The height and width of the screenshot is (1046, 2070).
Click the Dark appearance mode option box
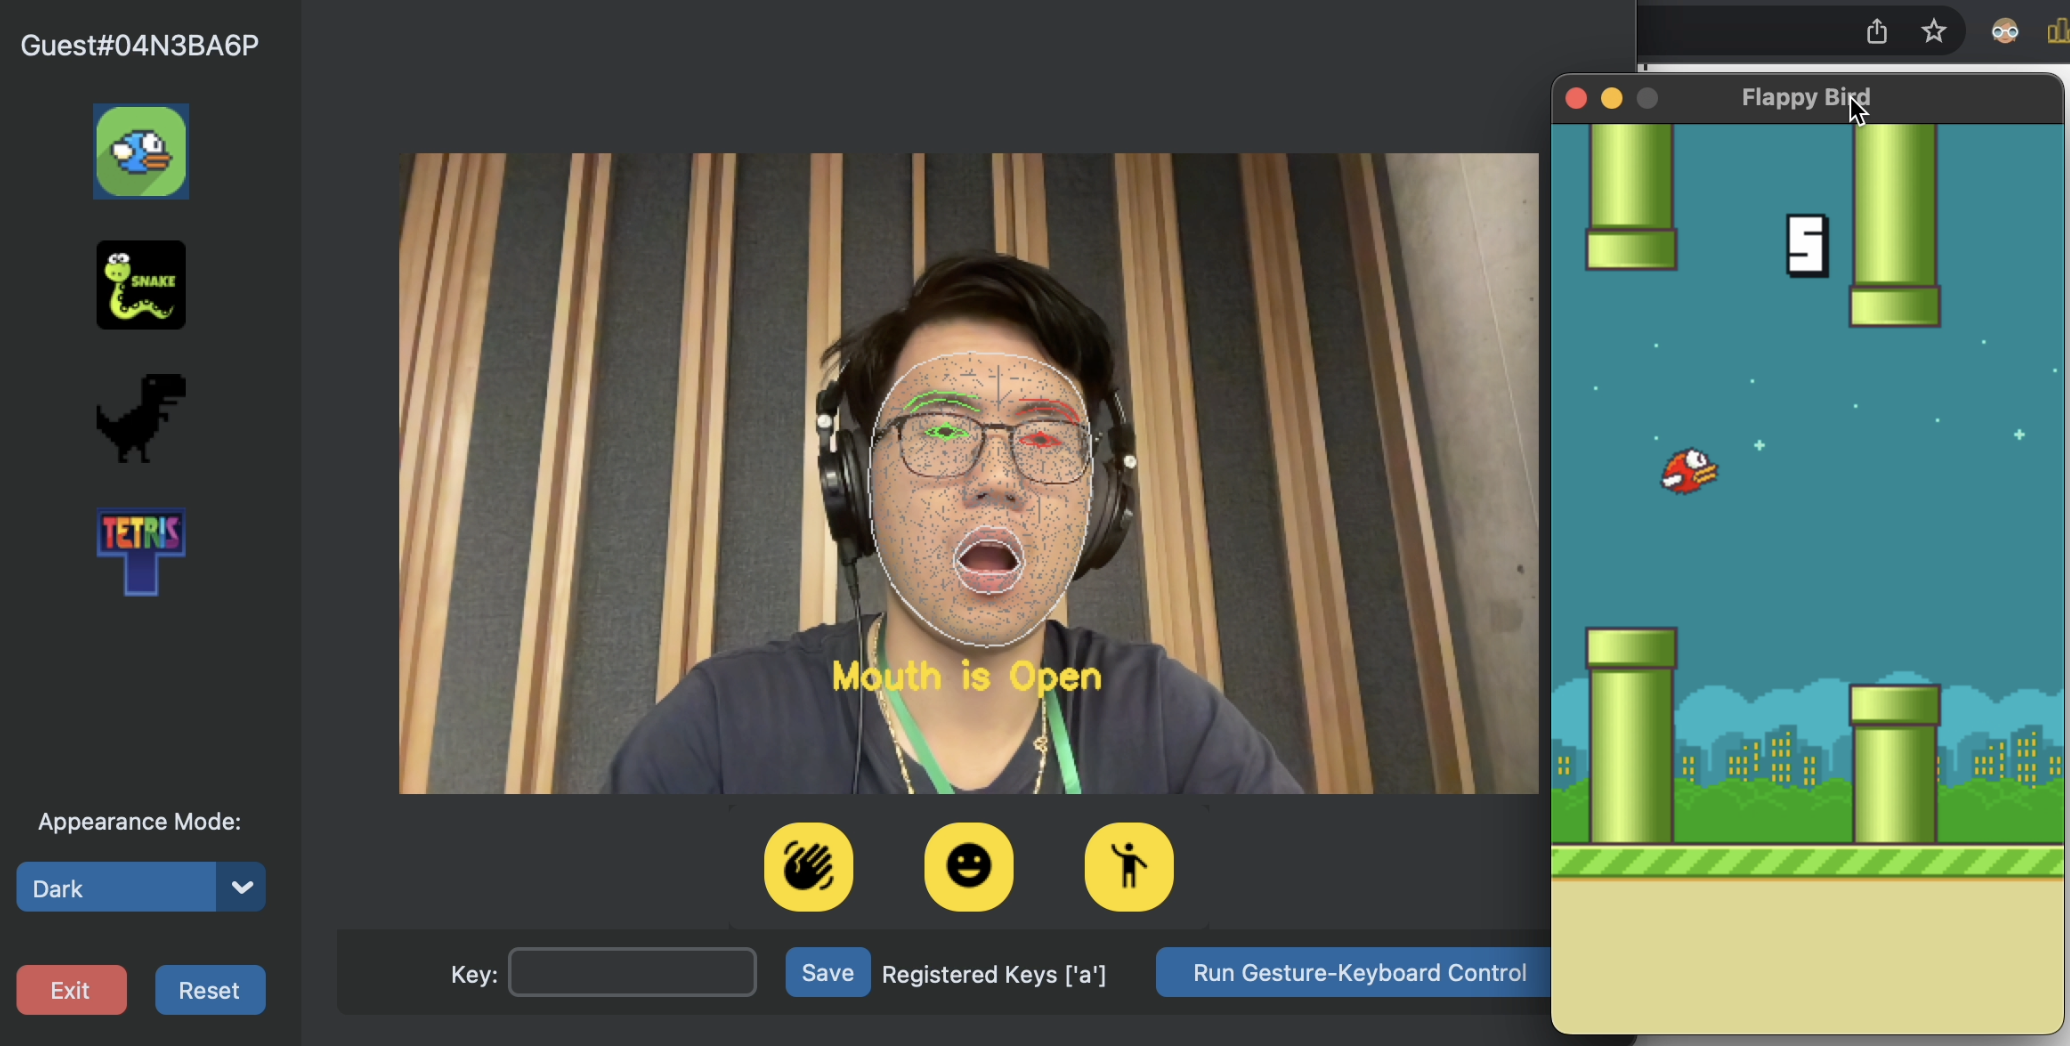pyautogui.click(x=116, y=887)
